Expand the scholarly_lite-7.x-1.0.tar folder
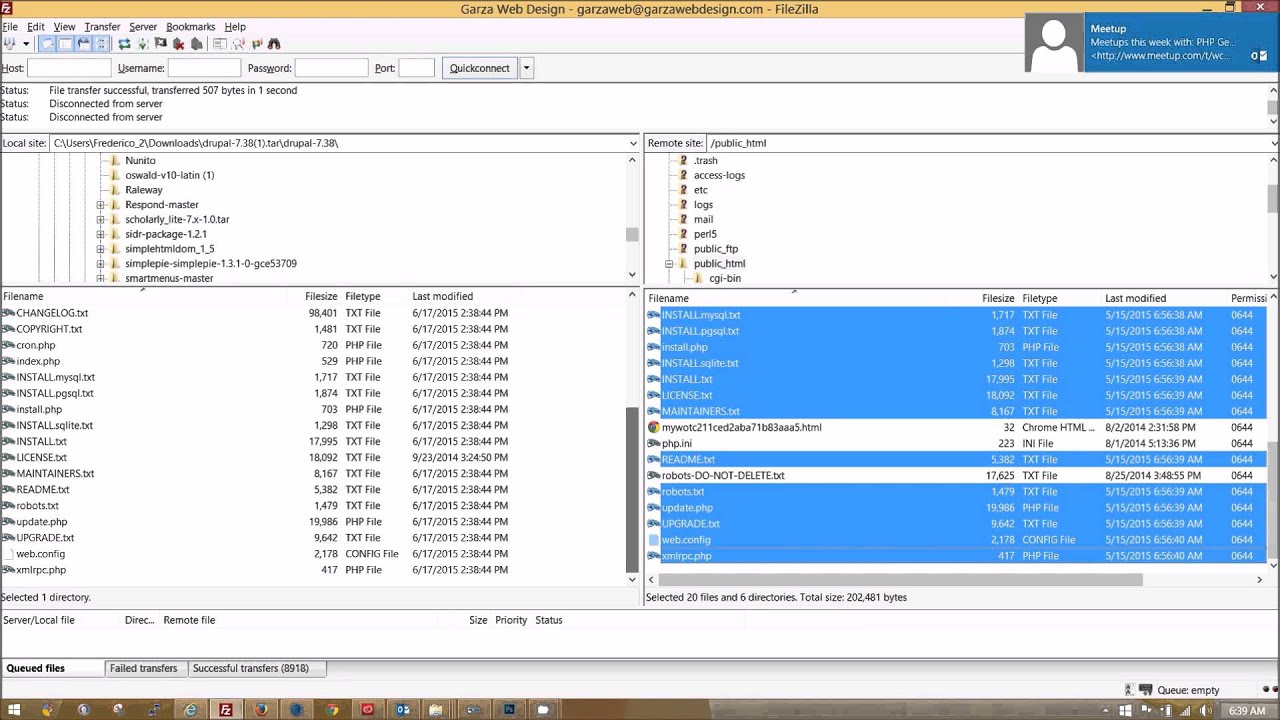The image size is (1280, 720). pos(100,220)
